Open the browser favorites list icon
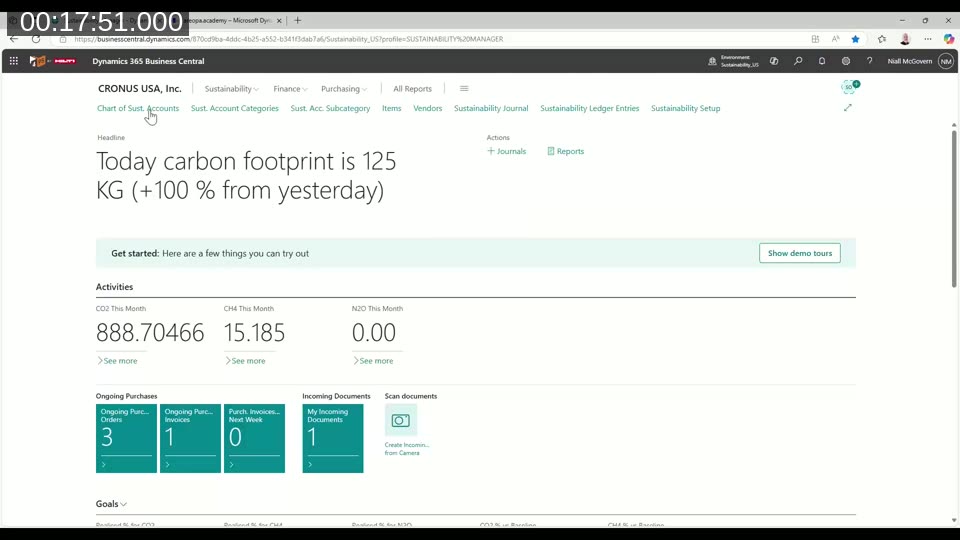This screenshot has width=960, height=540. coord(882,39)
